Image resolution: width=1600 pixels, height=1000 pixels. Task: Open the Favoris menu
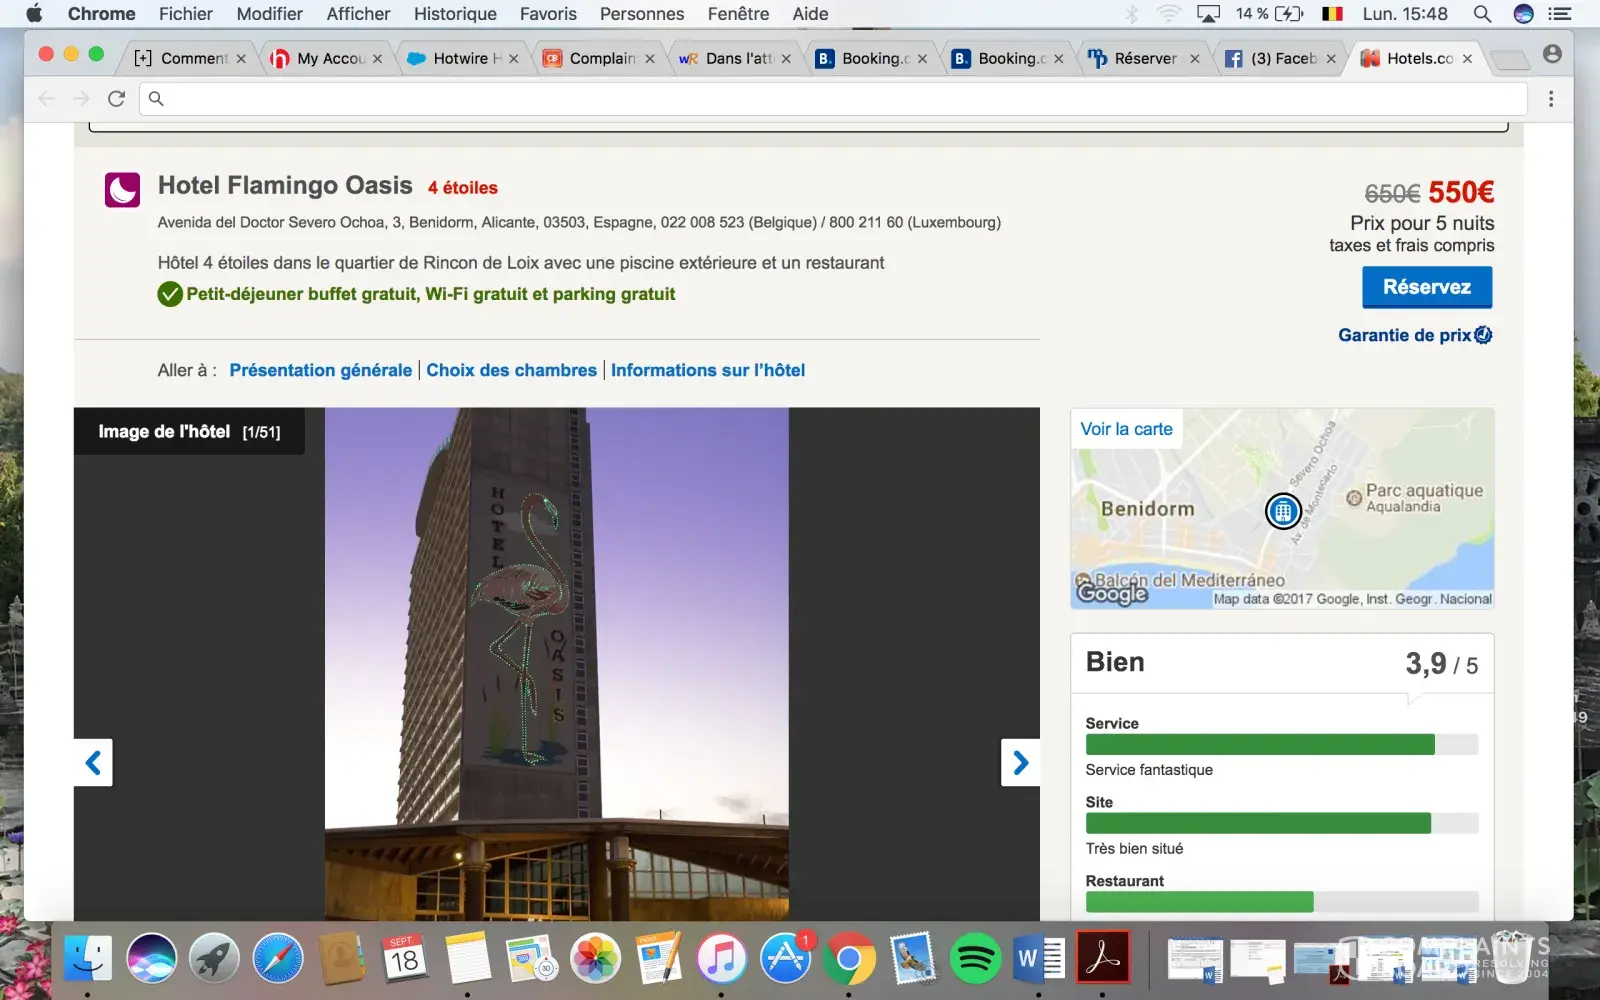(548, 14)
